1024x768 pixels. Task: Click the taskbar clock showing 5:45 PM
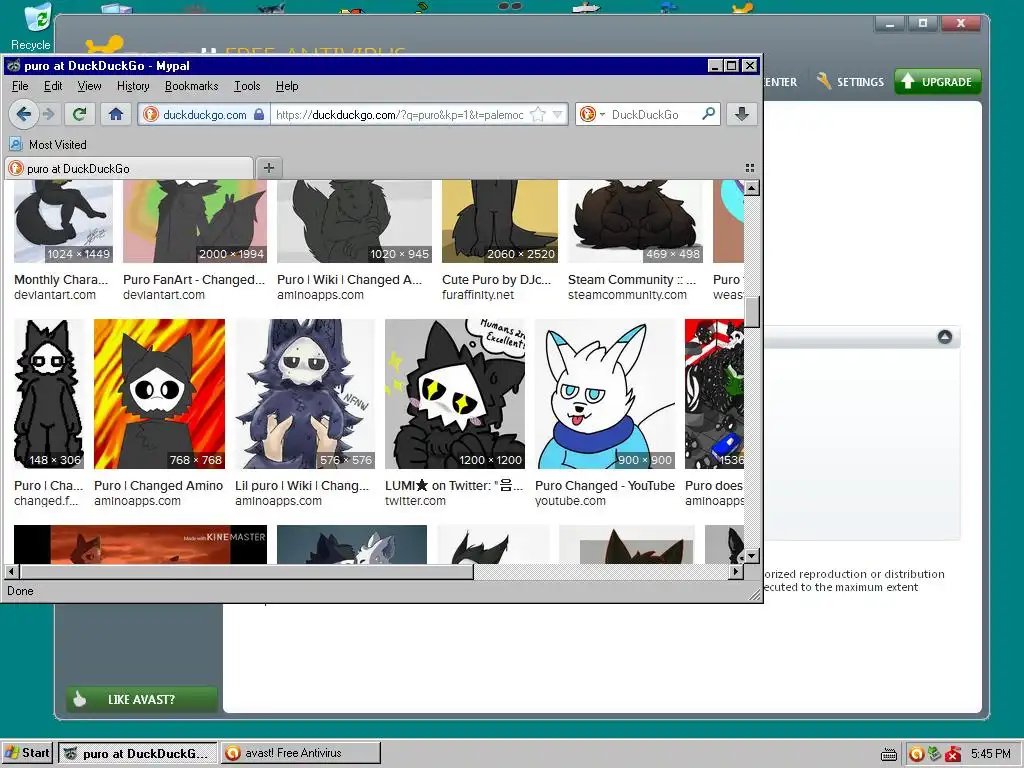click(x=990, y=754)
